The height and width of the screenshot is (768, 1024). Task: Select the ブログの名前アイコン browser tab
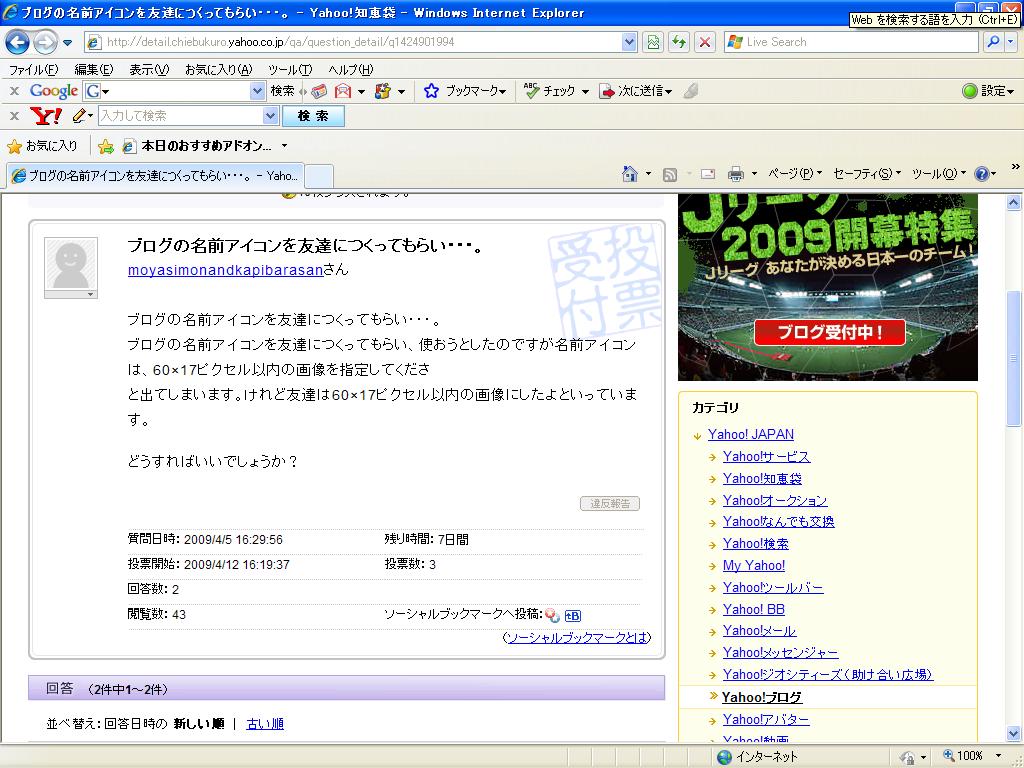click(x=155, y=176)
